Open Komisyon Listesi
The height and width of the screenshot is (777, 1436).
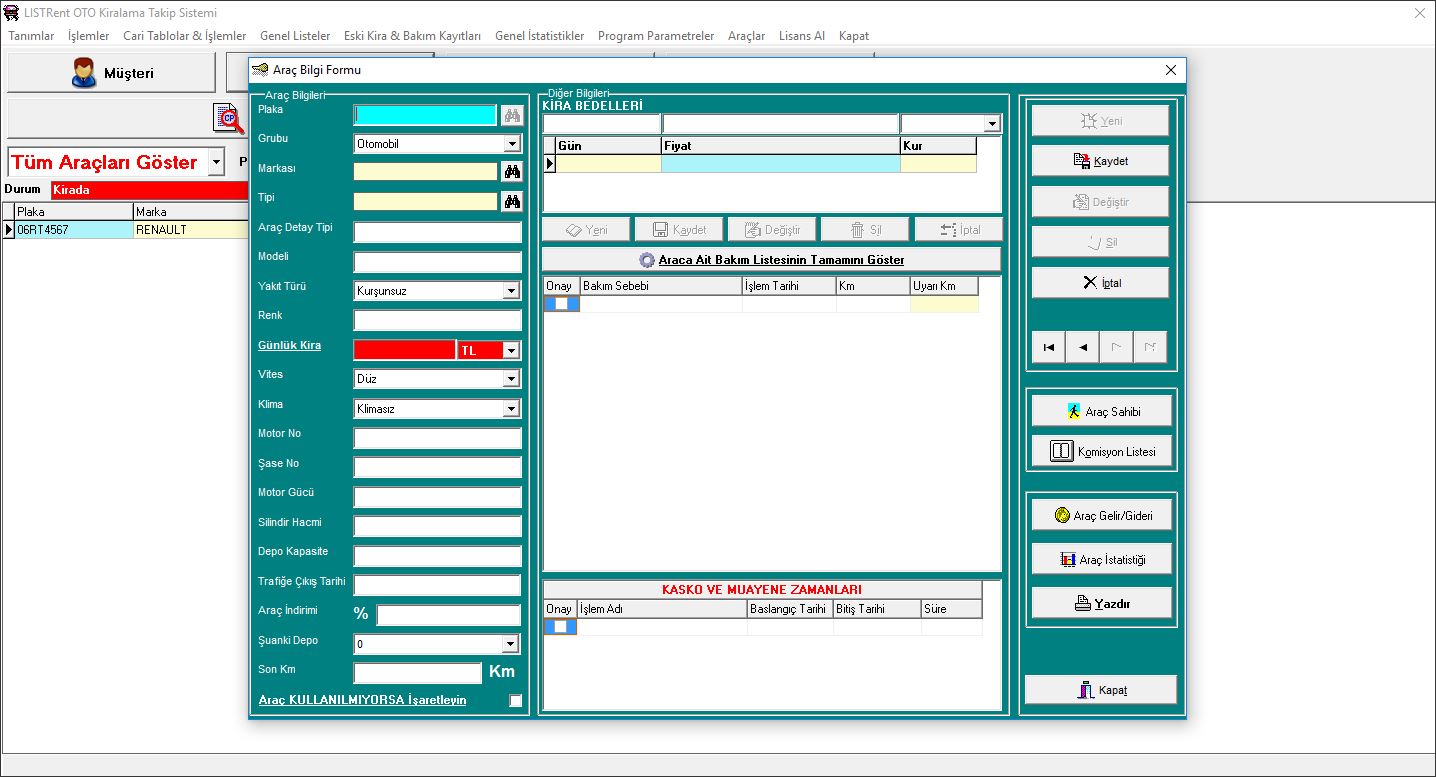(1102, 452)
